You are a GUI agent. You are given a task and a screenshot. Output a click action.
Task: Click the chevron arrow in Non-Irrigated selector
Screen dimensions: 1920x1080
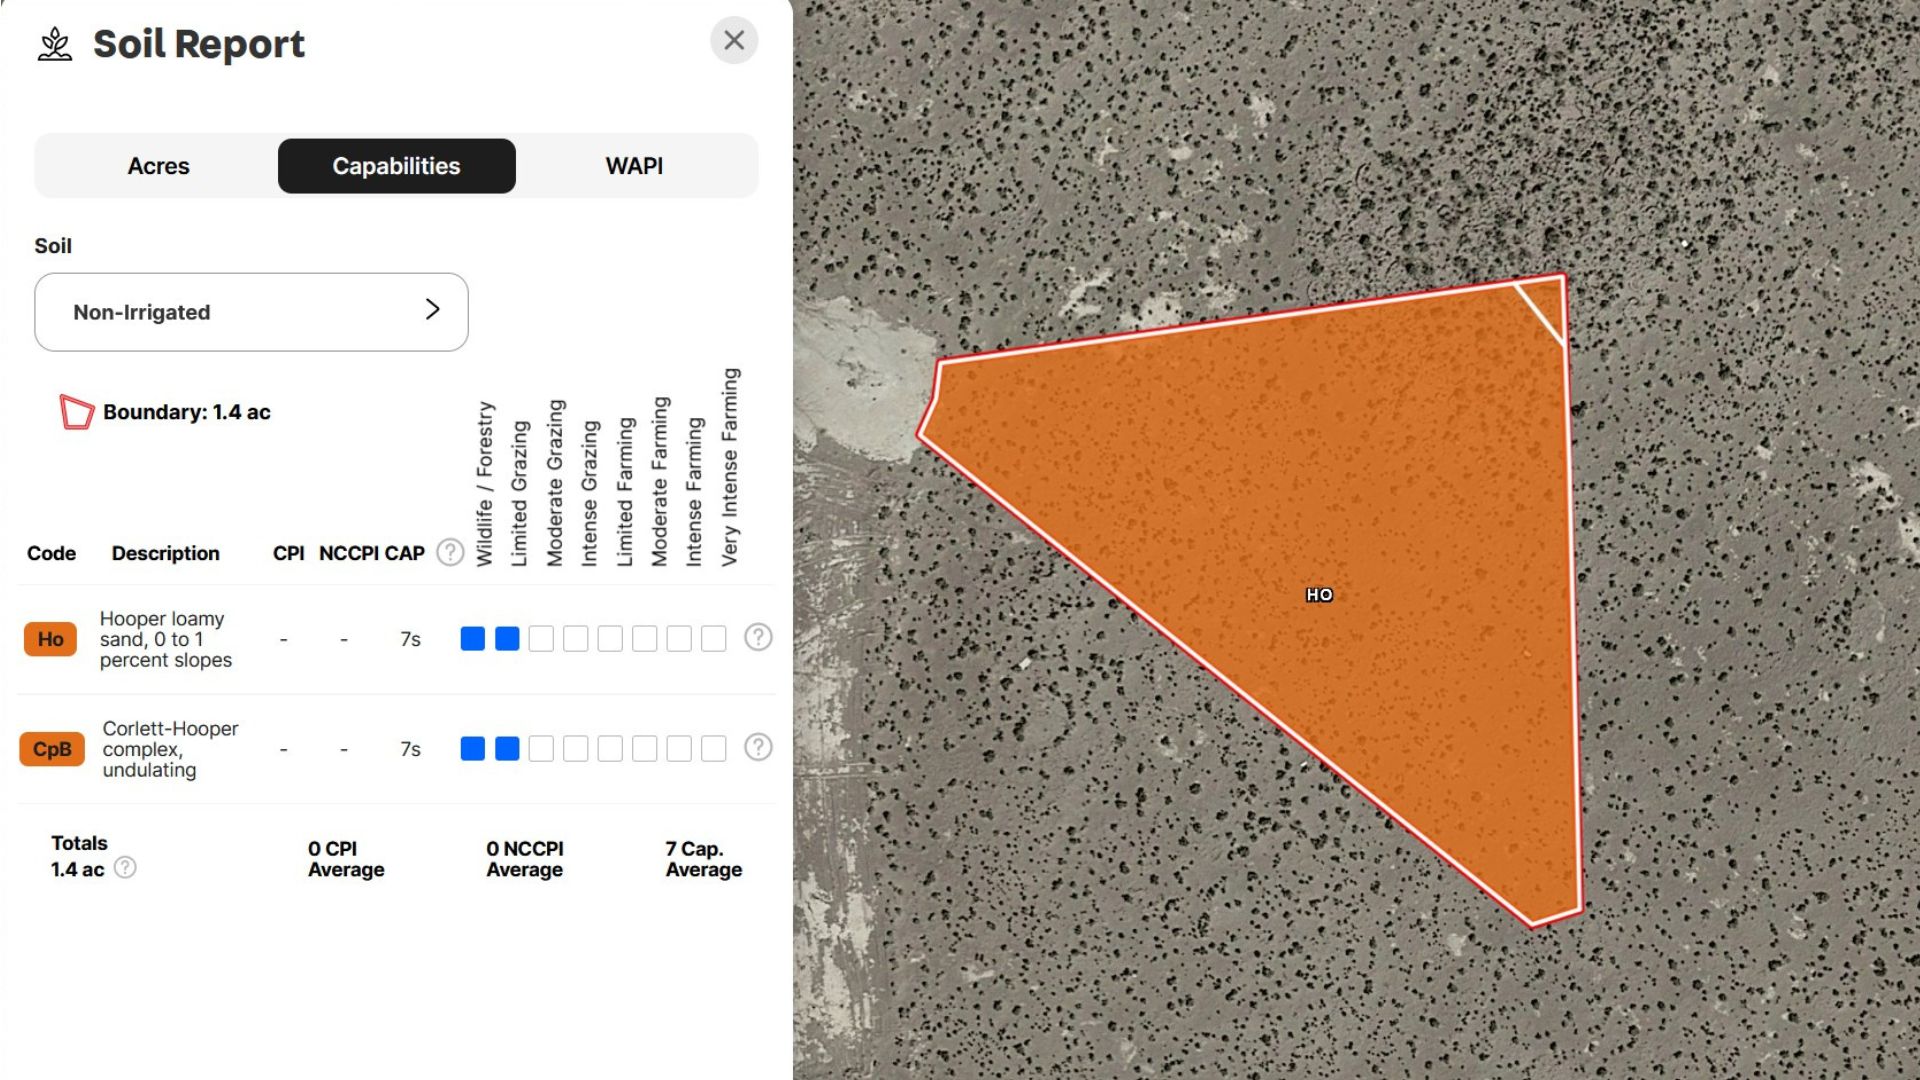tap(432, 310)
